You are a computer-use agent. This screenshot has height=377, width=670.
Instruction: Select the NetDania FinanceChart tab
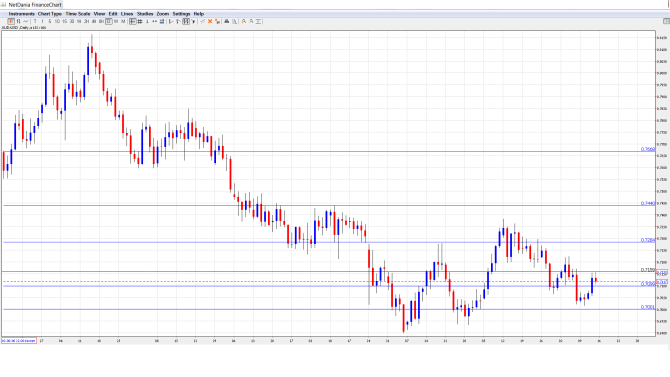pos(32,5)
